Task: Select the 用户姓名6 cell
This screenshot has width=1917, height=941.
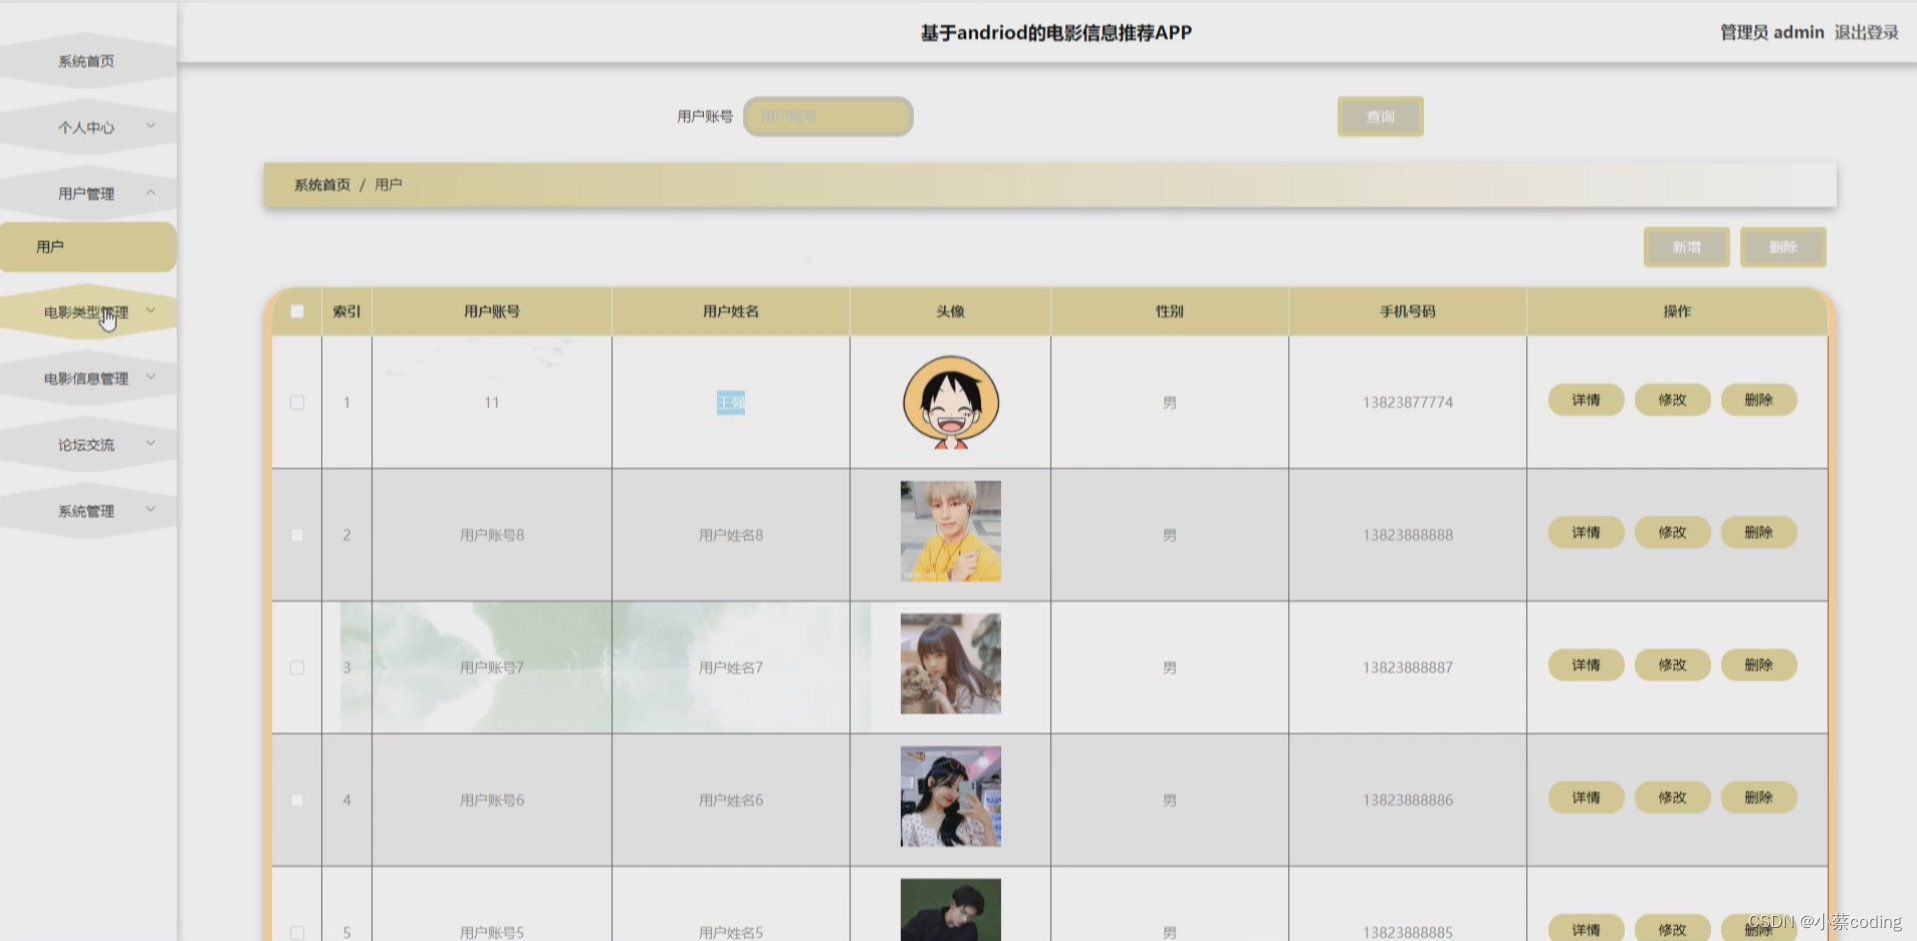Action: tap(731, 800)
